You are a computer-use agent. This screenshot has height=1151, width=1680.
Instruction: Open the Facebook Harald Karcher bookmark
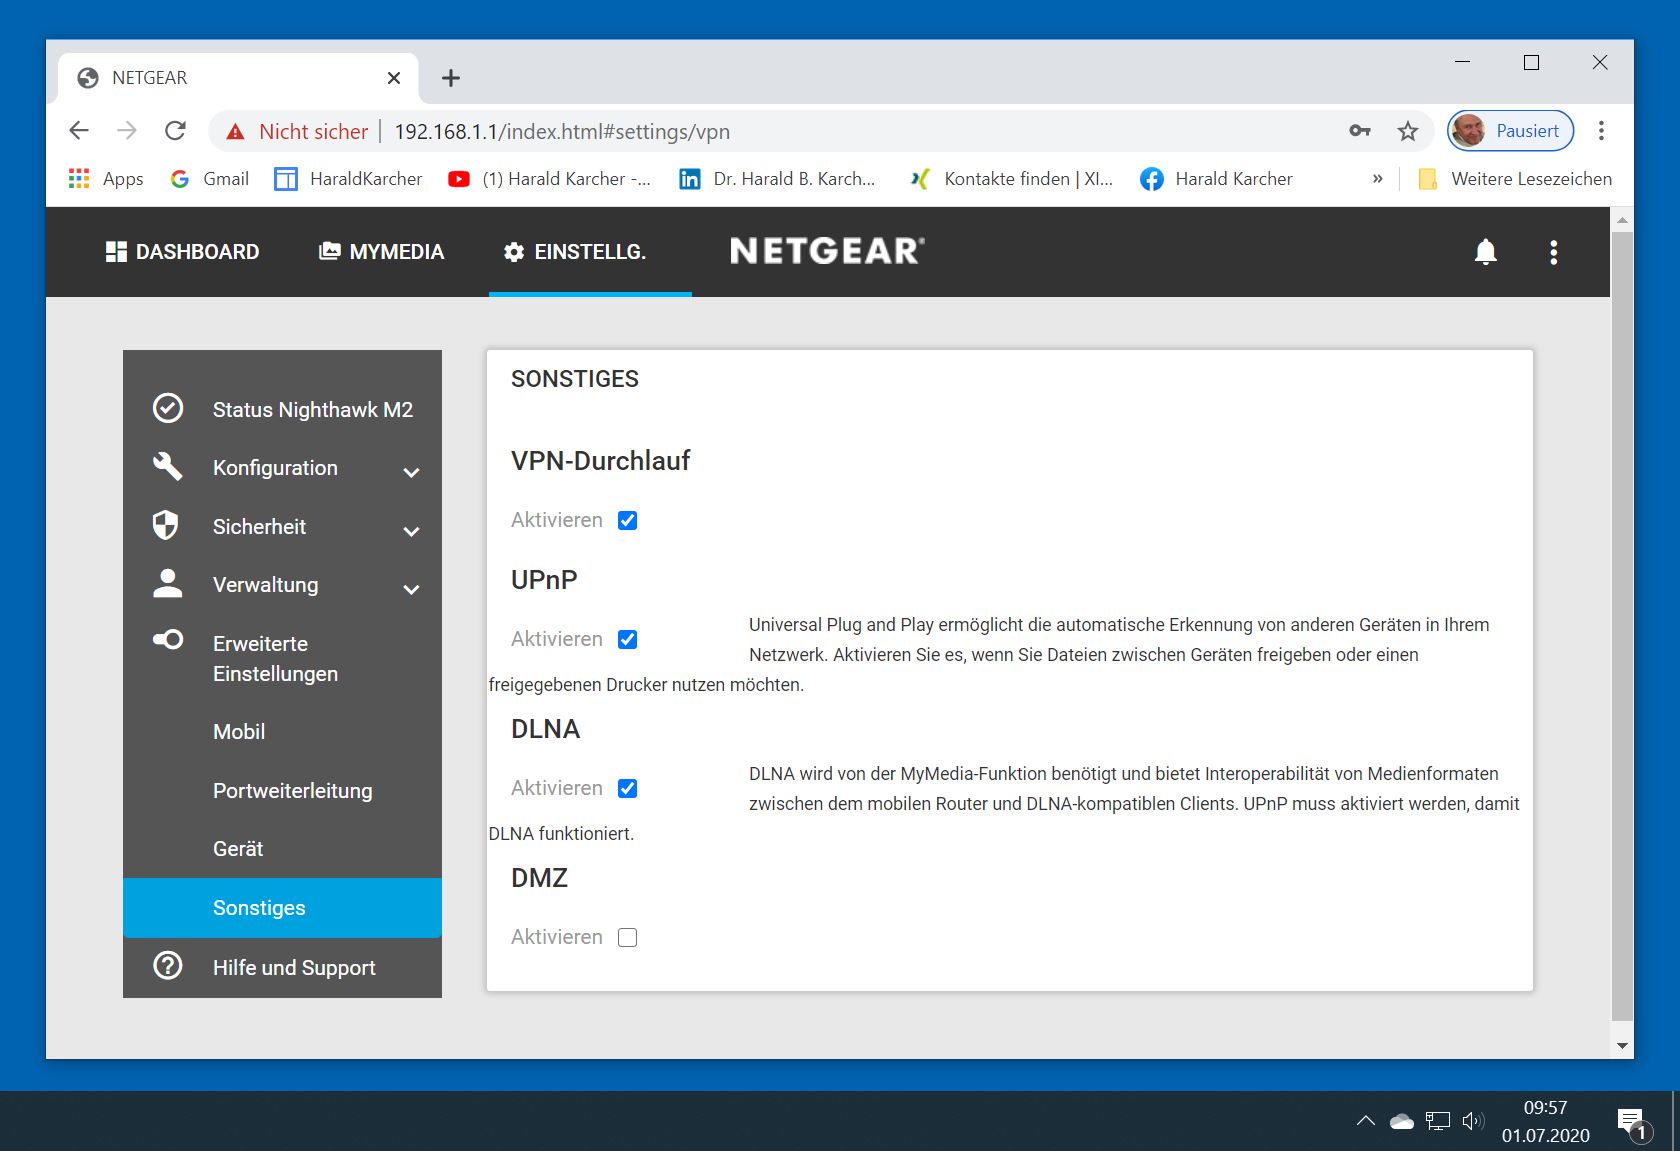click(1217, 179)
